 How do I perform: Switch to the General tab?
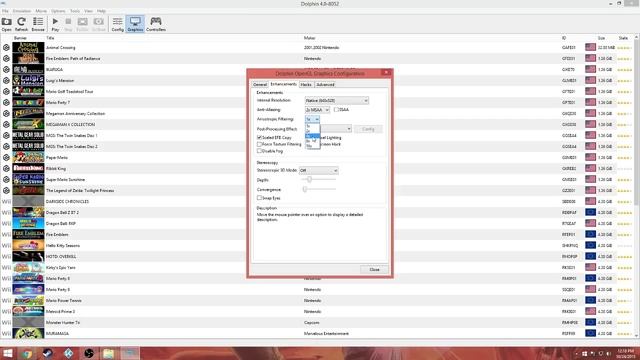(260, 84)
